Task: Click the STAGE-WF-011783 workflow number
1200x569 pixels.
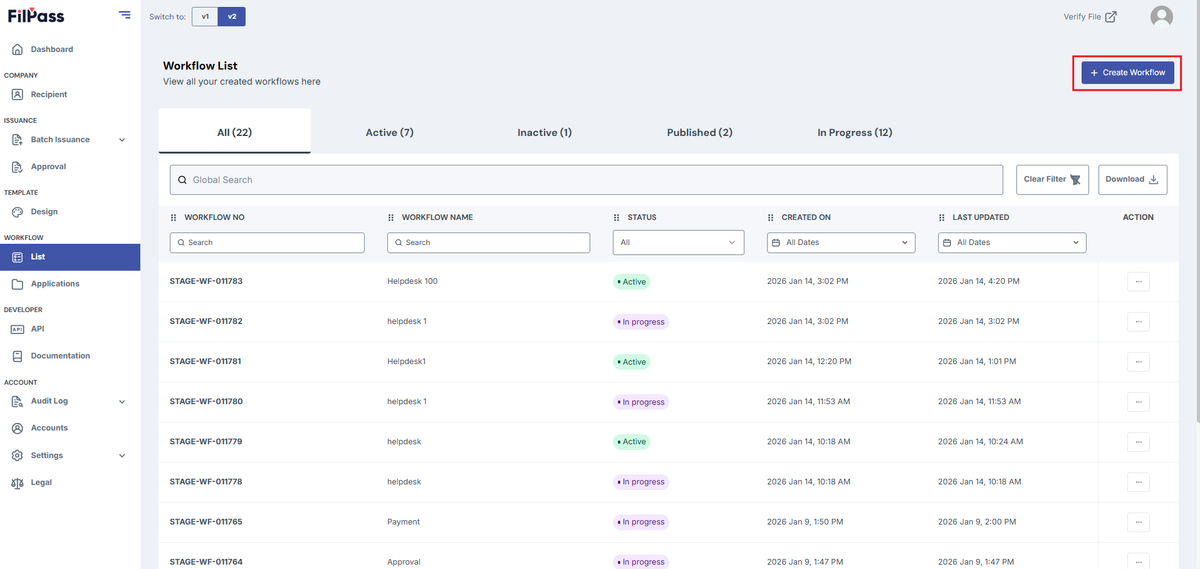Action: click(206, 281)
